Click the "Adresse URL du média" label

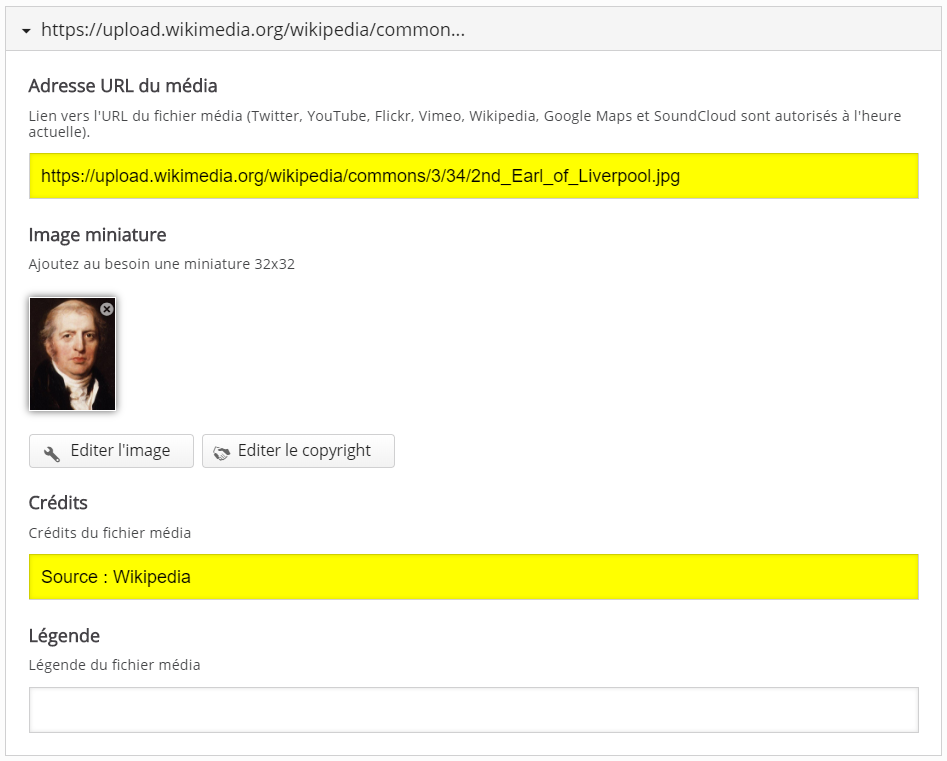pyautogui.click(x=123, y=85)
